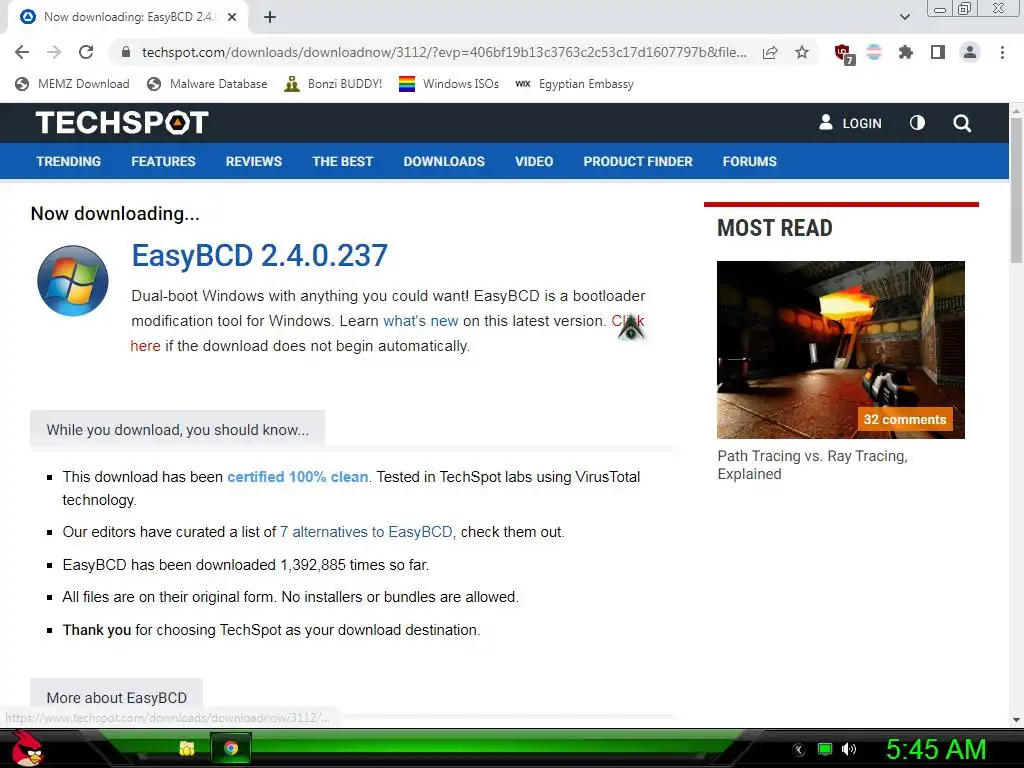
Task: Open Path Tracing vs. Ray Tracing headline
Action: pos(812,465)
